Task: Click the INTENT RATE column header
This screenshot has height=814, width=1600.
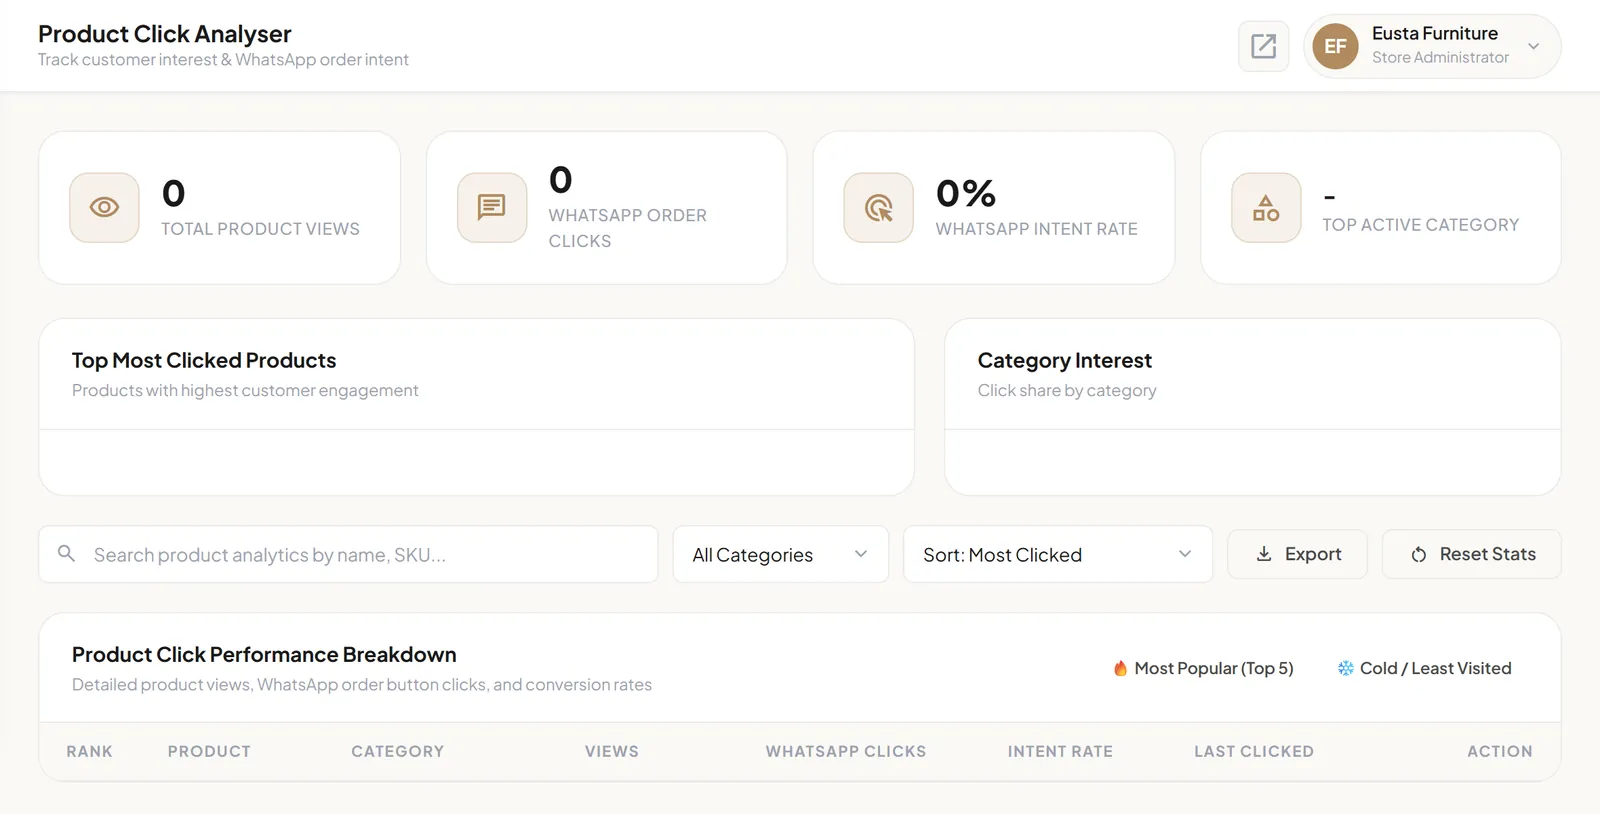Action: click(x=1060, y=751)
